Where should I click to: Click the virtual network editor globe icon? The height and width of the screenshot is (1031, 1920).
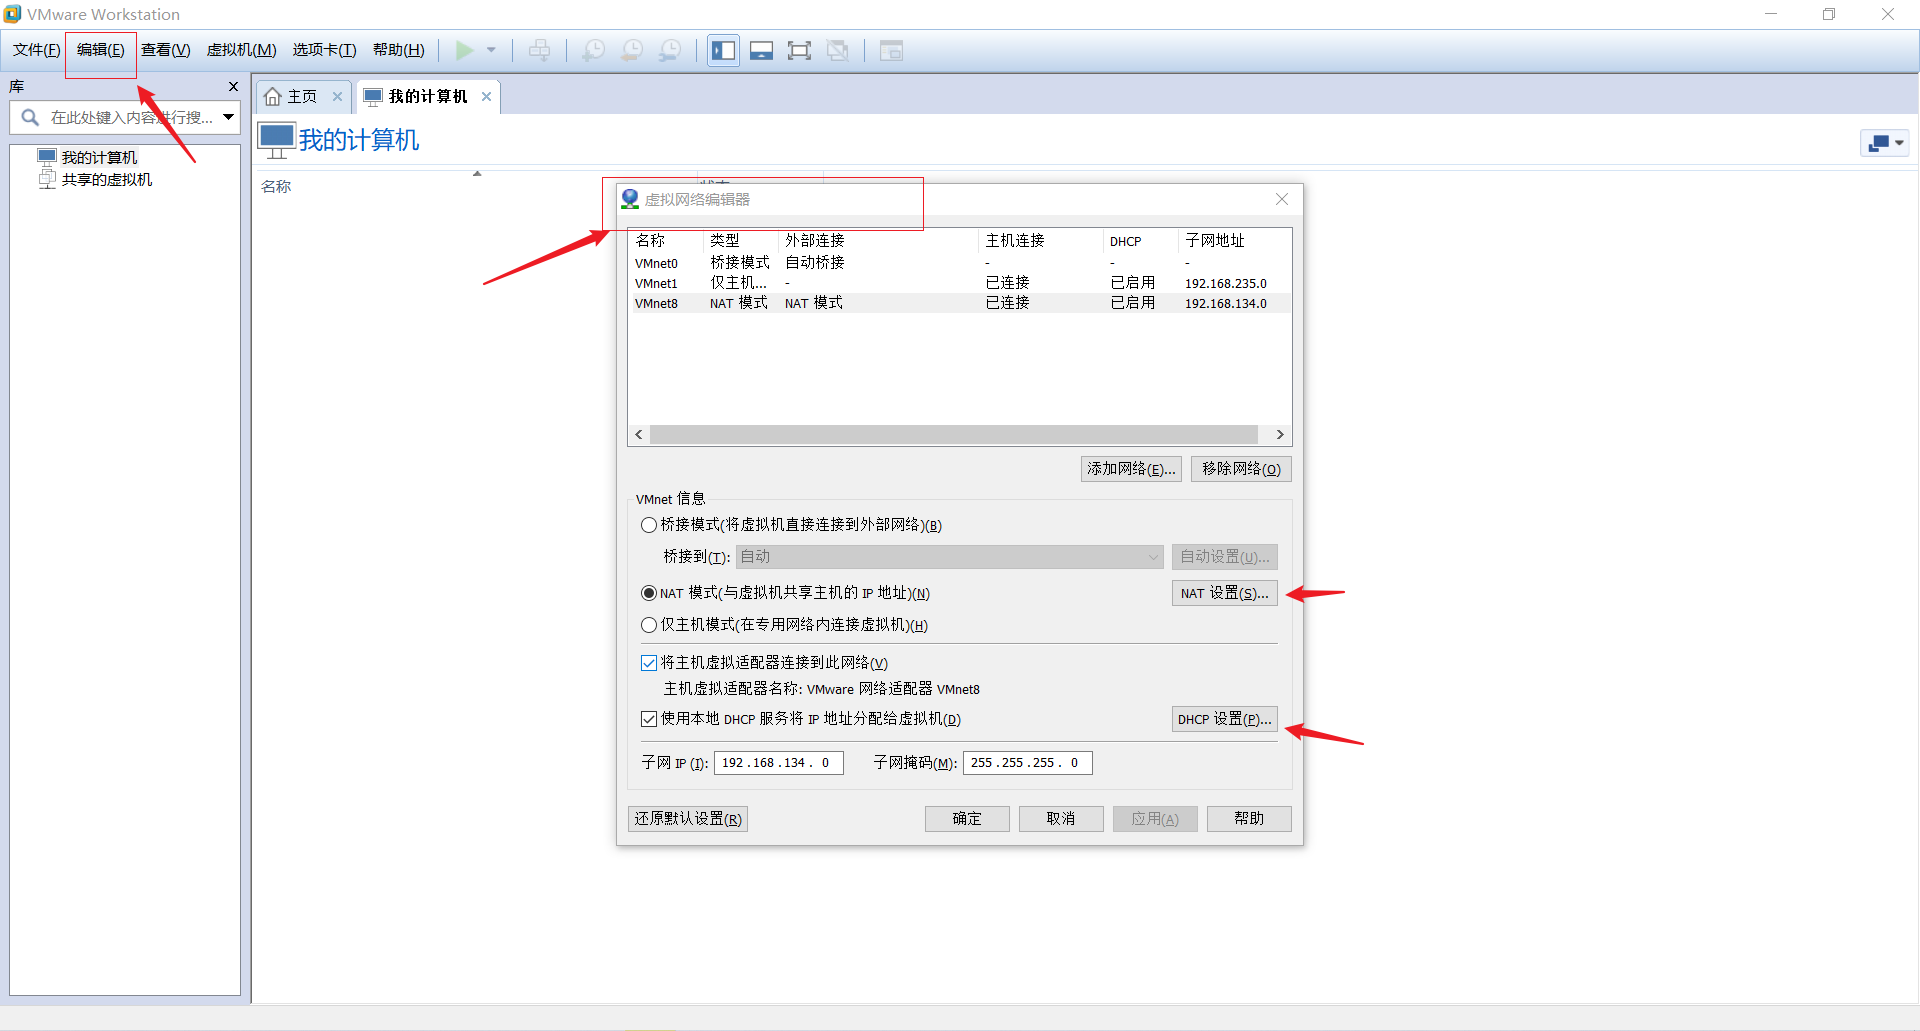coord(630,199)
